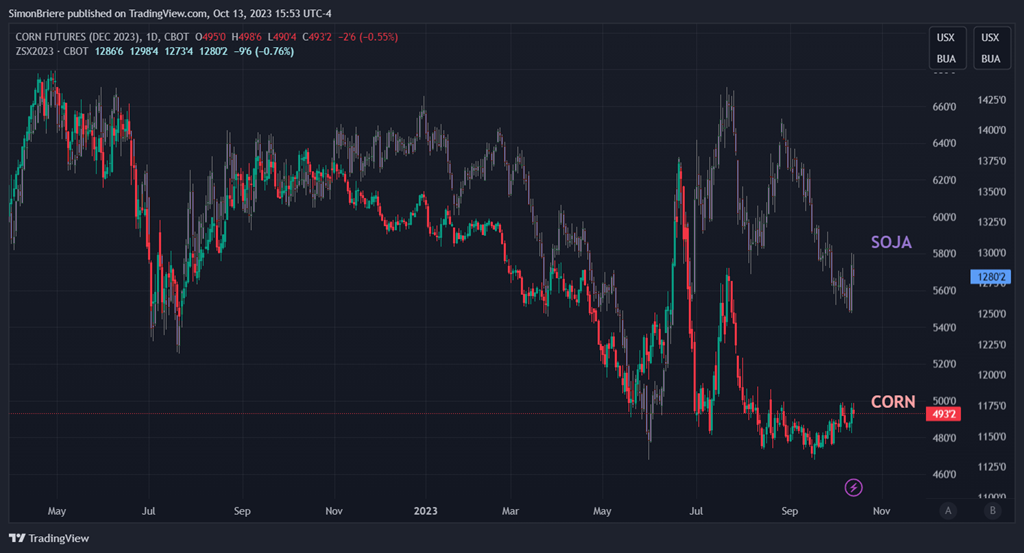The image size is (1024, 553).
Task: Click the Nov label on time axis
Action: [880, 511]
